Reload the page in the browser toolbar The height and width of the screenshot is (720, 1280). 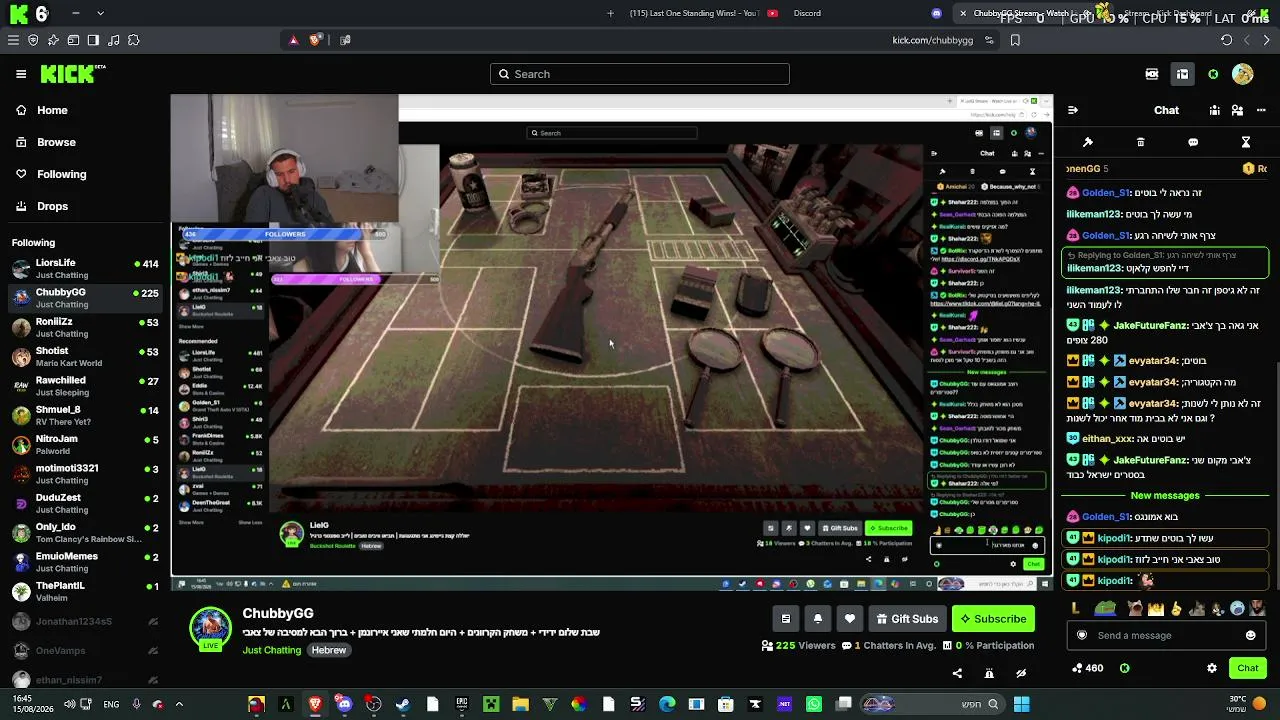click(x=1227, y=40)
